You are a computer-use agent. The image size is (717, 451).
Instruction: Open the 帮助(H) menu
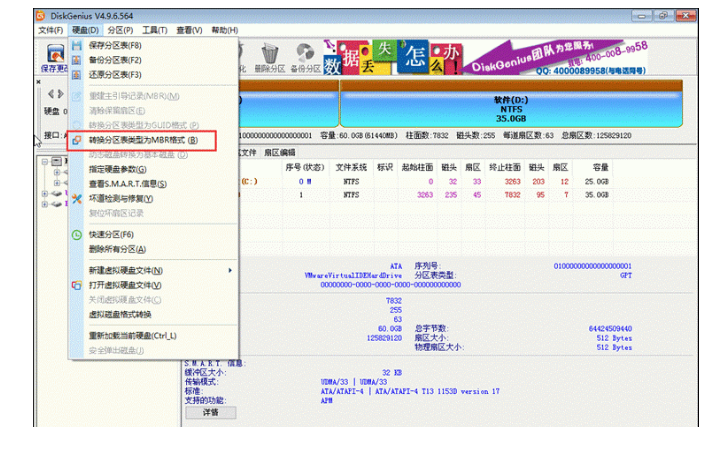[225, 30]
